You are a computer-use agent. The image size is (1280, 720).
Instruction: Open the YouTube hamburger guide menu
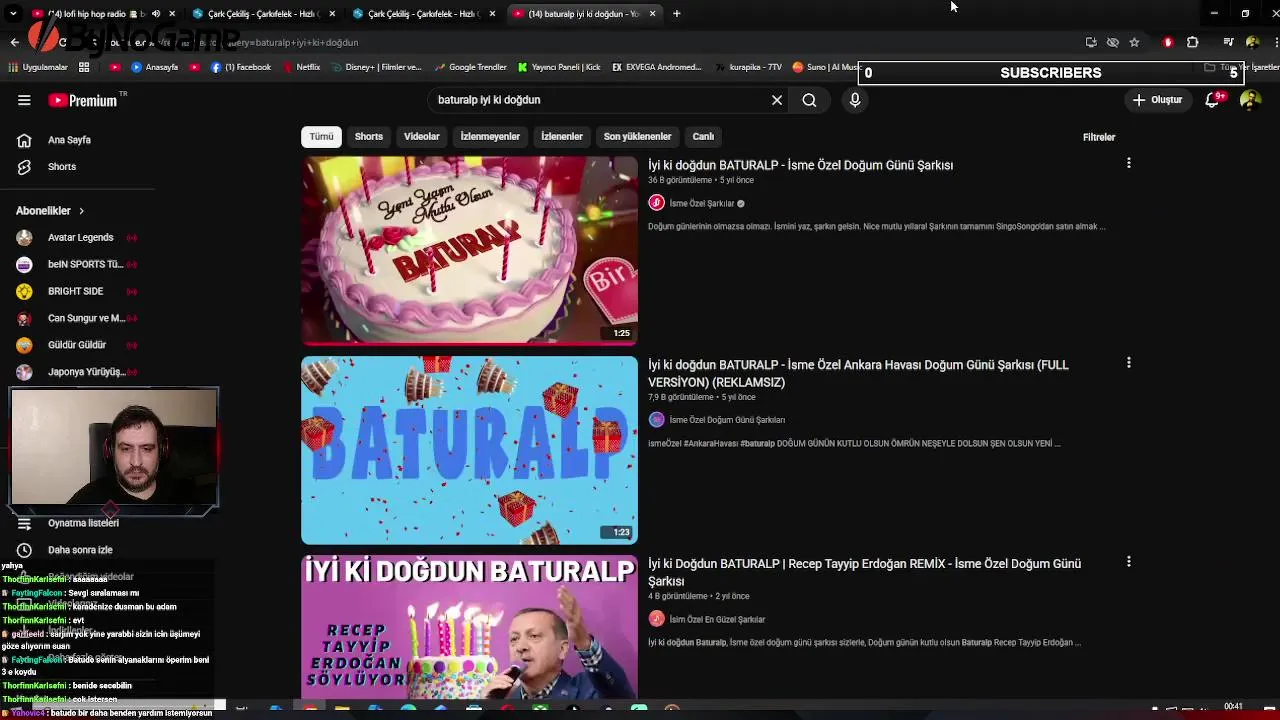24,100
